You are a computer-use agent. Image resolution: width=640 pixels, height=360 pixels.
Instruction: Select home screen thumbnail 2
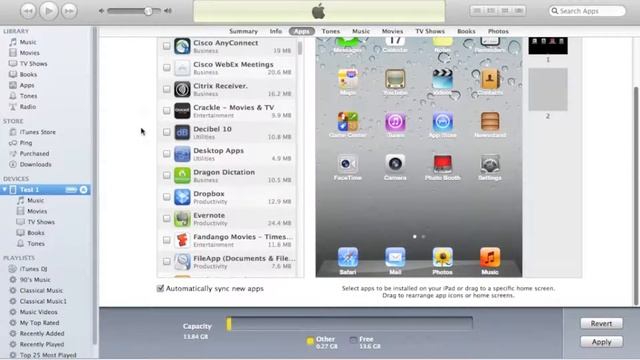pyautogui.click(x=548, y=89)
